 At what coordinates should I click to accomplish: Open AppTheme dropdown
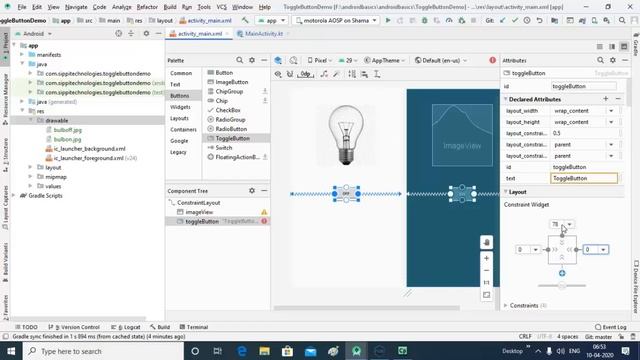384,60
